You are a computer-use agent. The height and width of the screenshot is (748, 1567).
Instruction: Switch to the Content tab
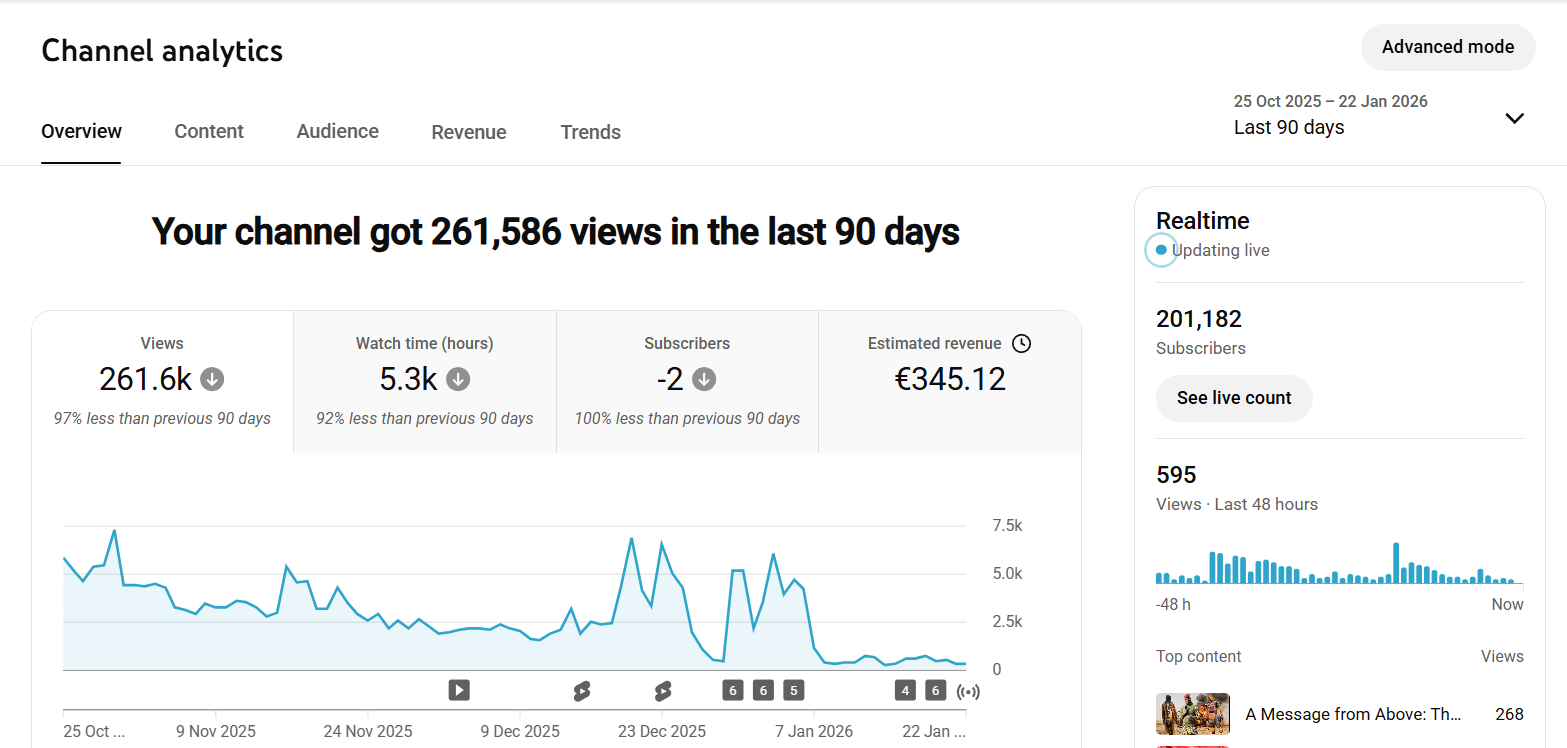coord(209,132)
